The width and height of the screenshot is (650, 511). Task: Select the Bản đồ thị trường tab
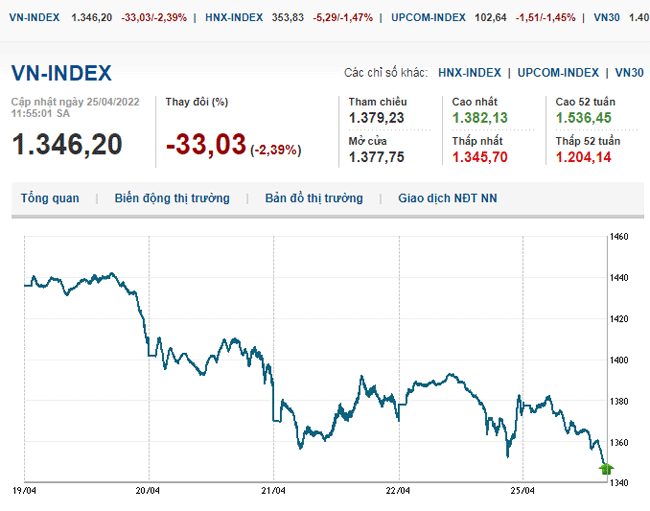(x=314, y=198)
